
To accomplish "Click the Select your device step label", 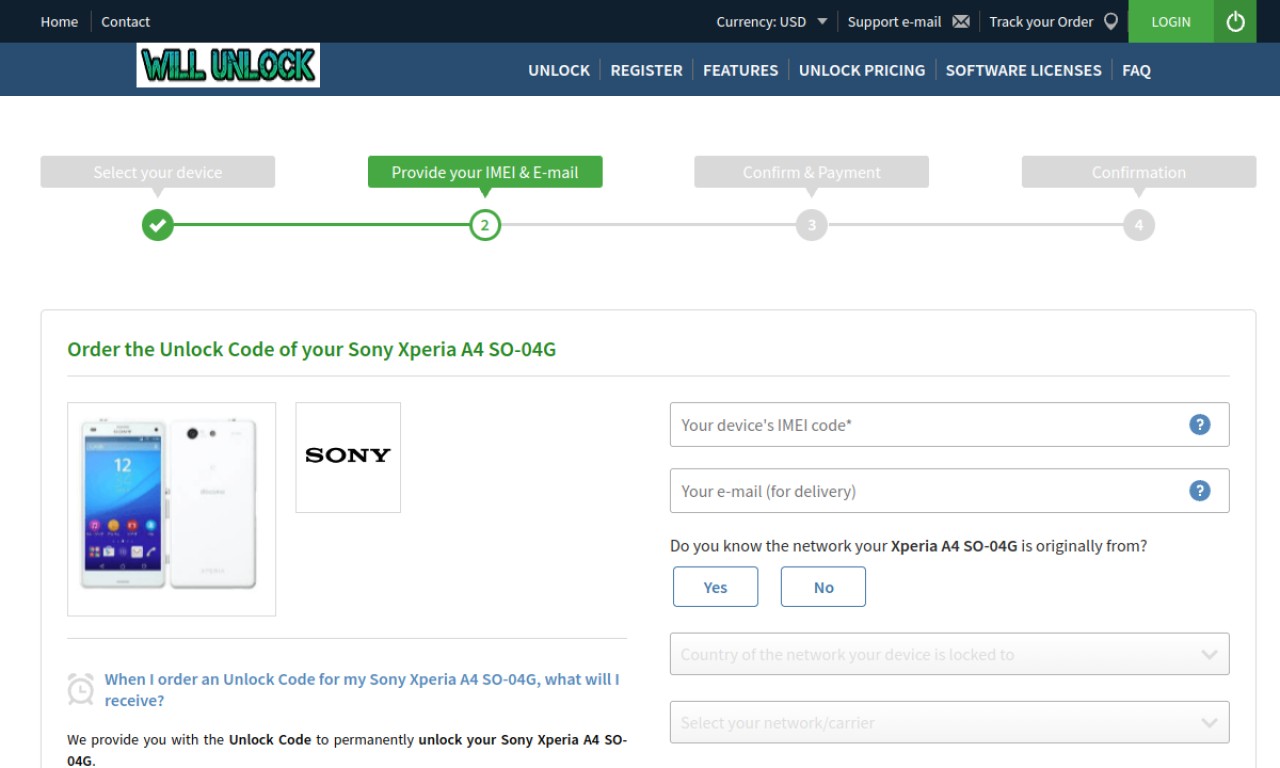I will coord(158,172).
